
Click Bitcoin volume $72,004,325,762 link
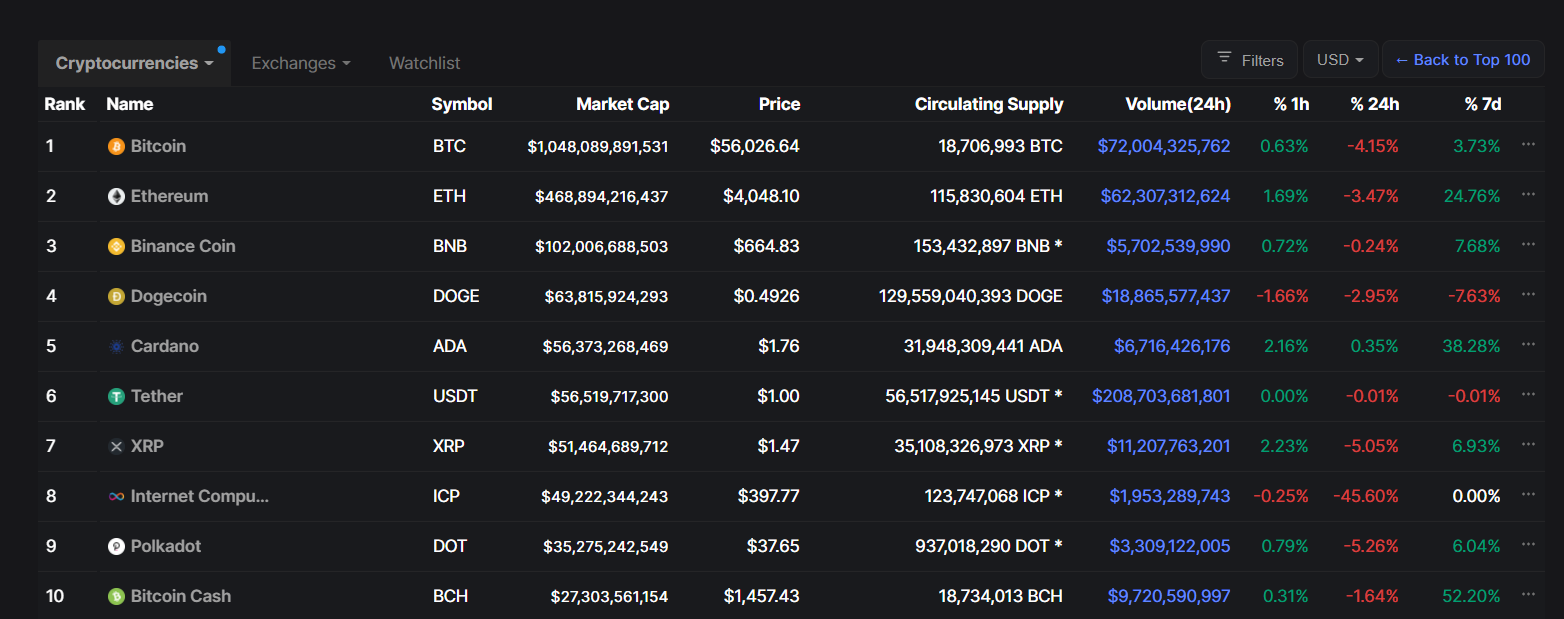pyautogui.click(x=1164, y=146)
